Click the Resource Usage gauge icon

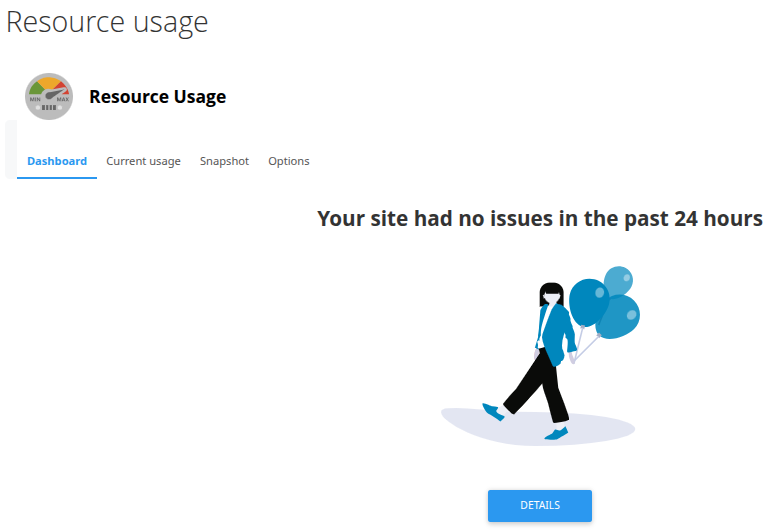49,96
